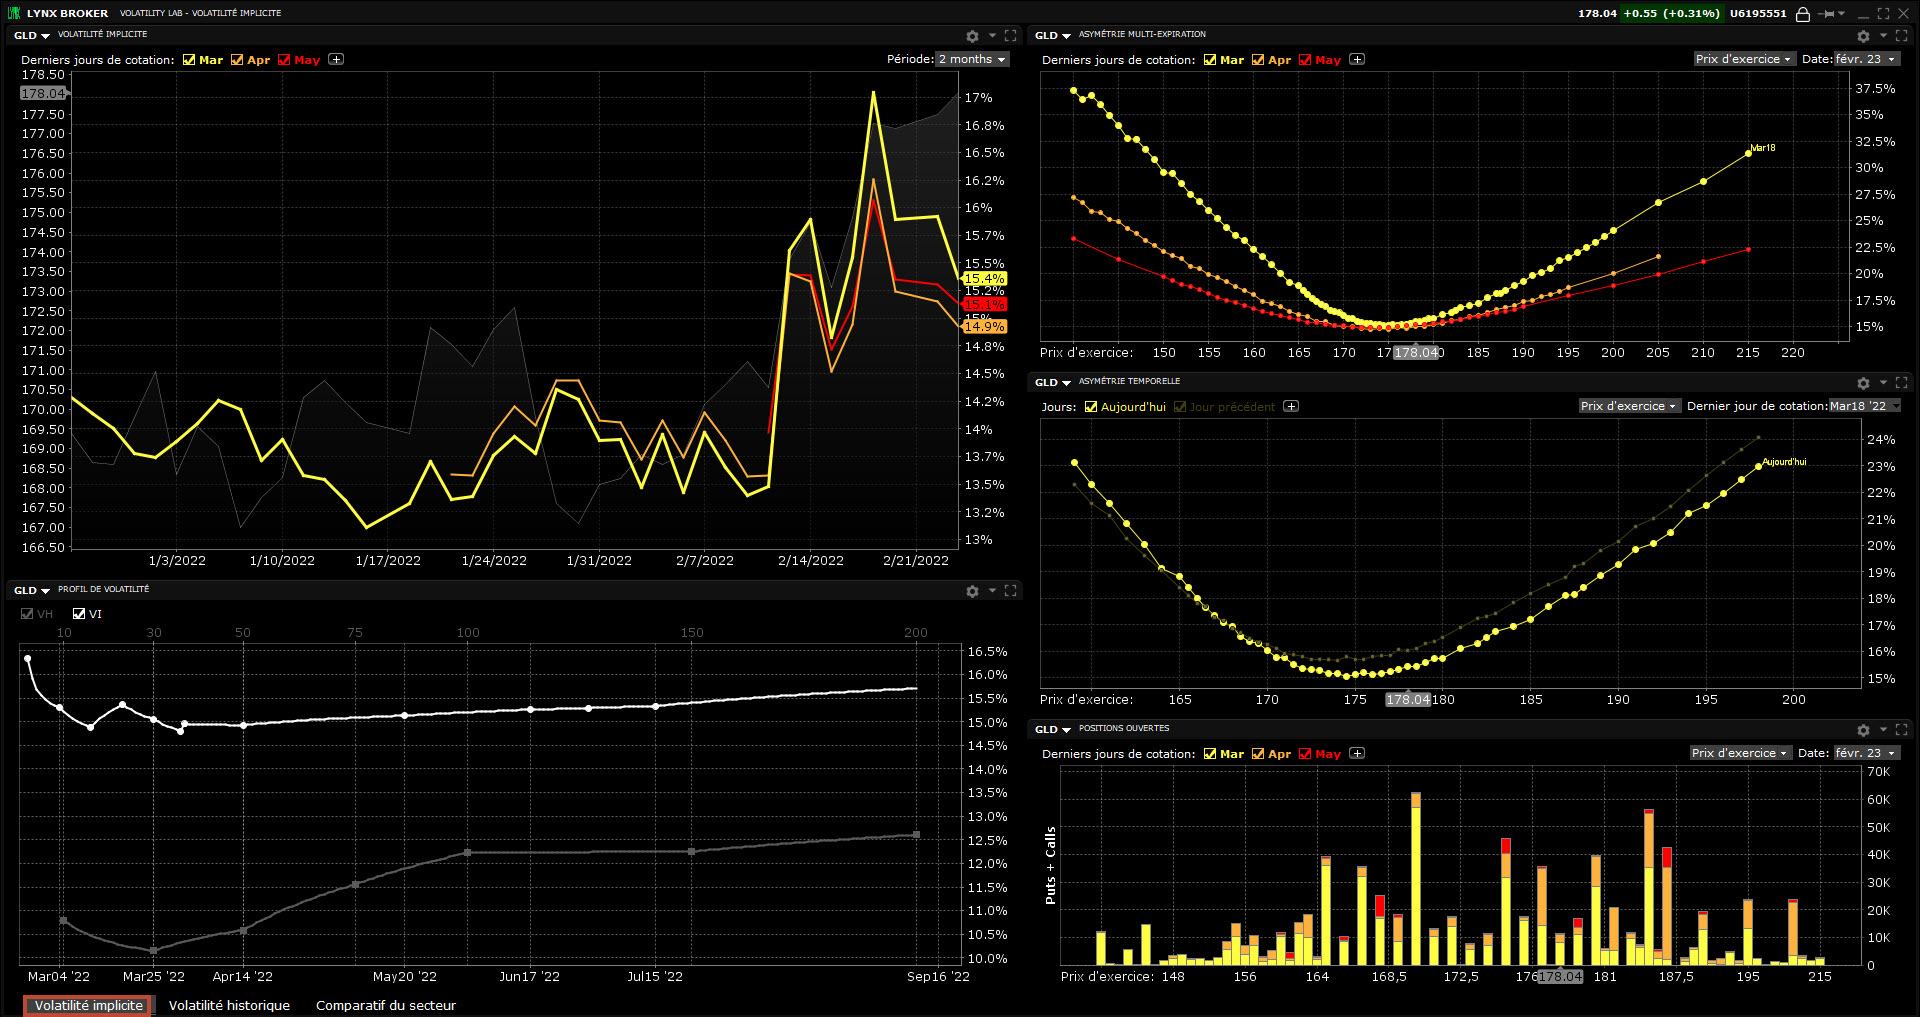
Task: Click the +0.55 (+0.31%) price change badge
Action: click(1671, 13)
